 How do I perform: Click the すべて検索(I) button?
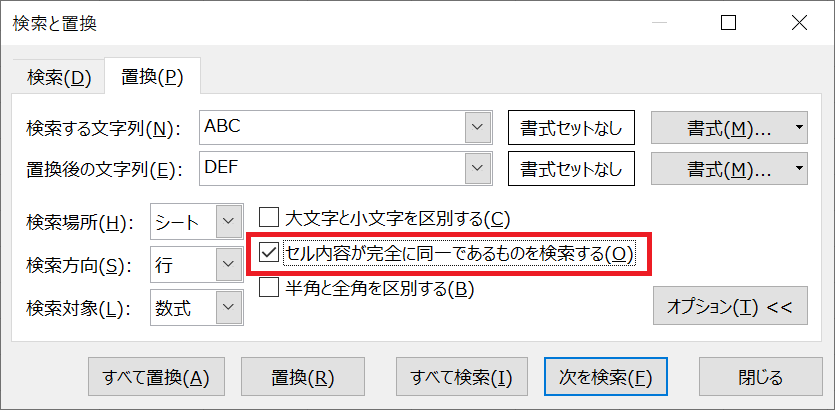point(461,377)
